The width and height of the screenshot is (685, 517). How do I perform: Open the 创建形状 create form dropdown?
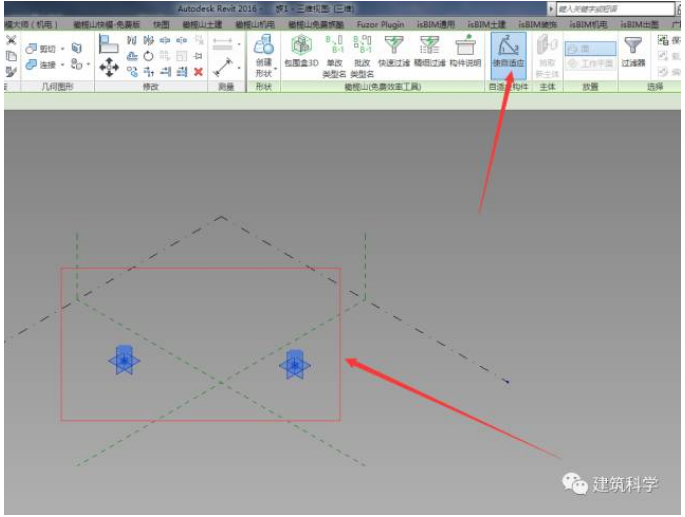click(263, 56)
